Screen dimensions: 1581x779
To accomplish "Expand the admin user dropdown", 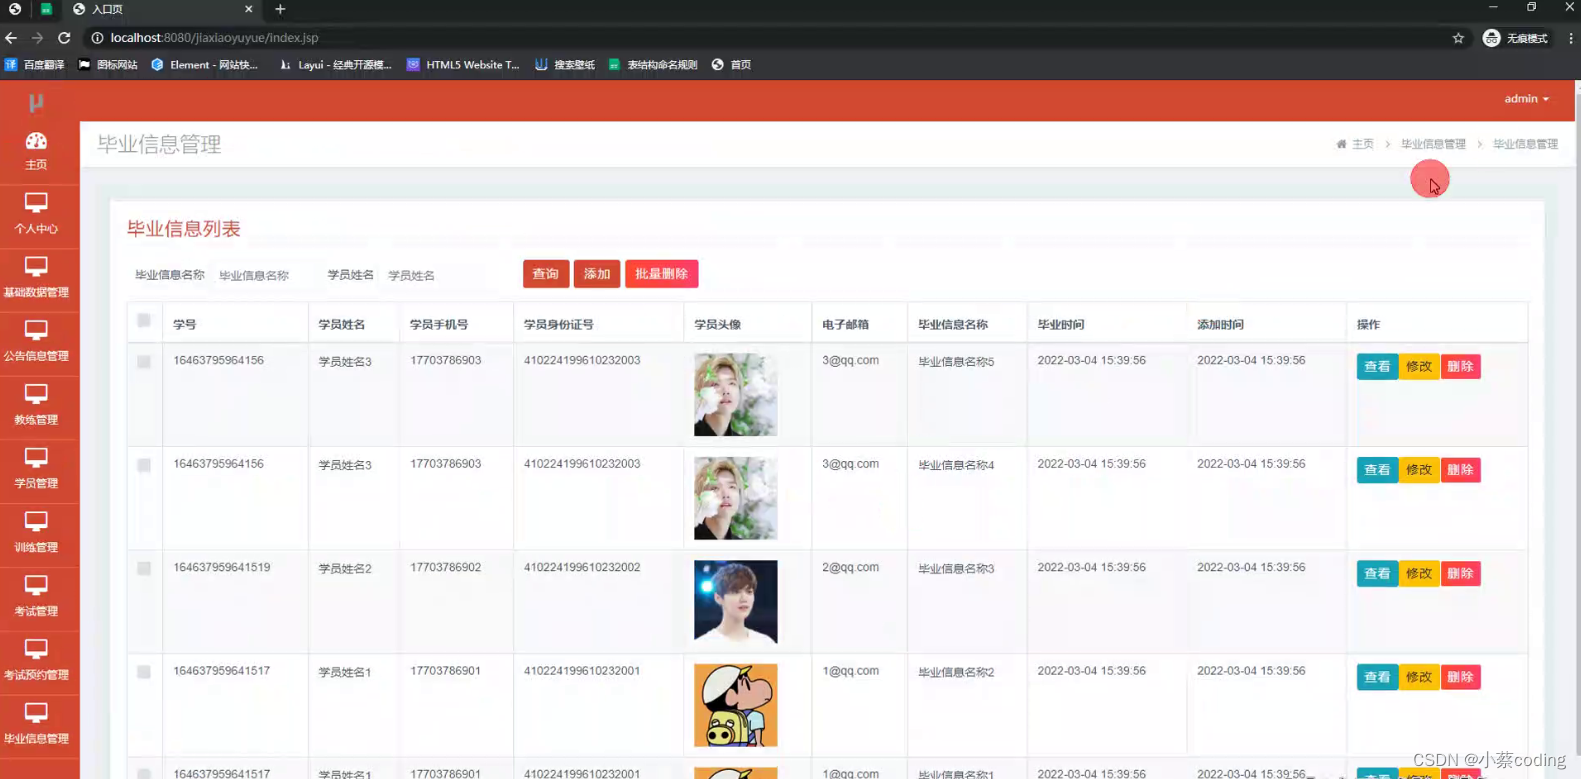I will (1526, 99).
